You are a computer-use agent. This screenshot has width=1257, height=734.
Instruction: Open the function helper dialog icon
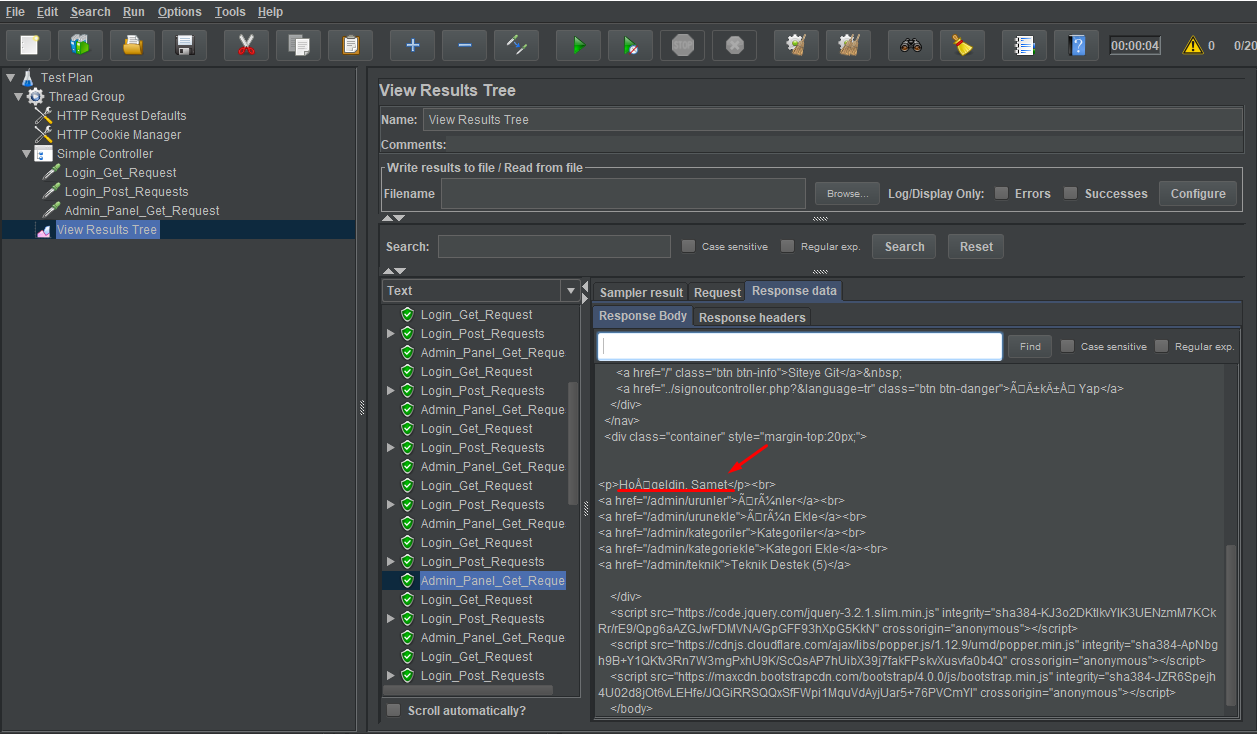[x=1024, y=45]
